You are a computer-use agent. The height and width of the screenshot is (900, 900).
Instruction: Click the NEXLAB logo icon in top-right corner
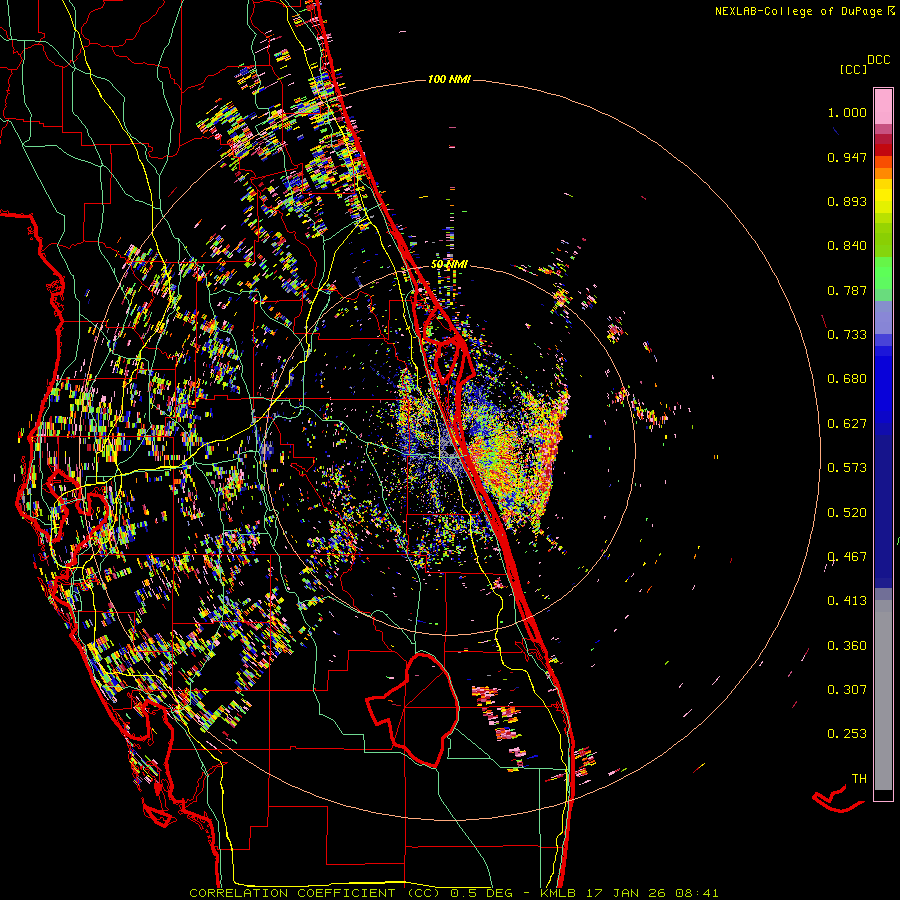[x=890, y=11]
